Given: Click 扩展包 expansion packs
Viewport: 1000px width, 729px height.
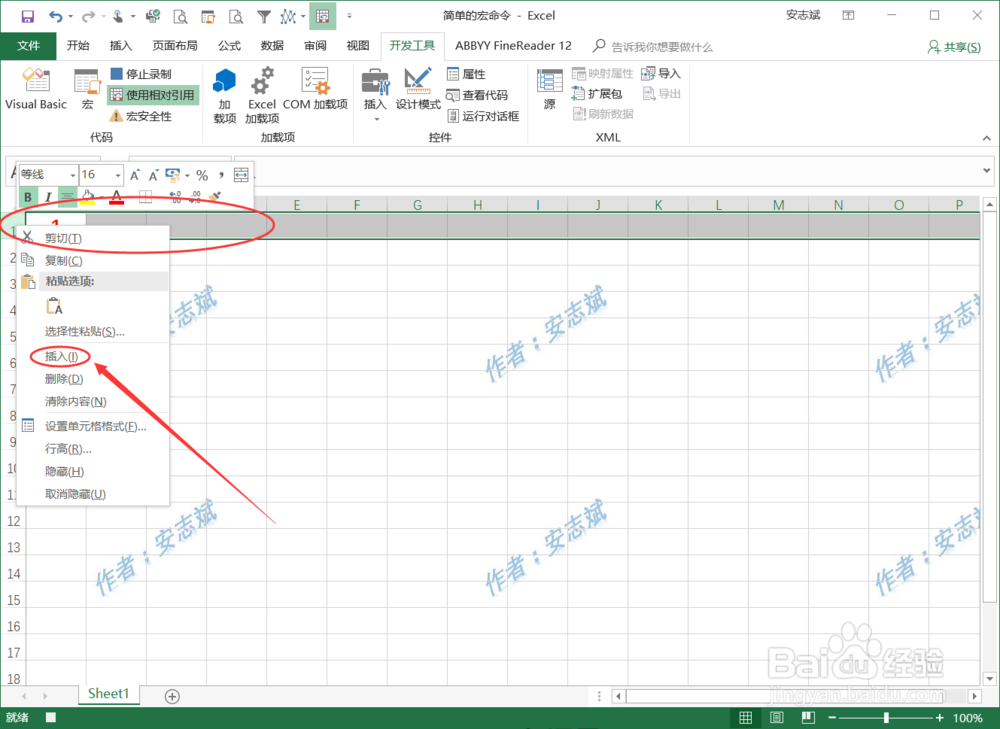Looking at the screenshot, I should (x=597, y=94).
